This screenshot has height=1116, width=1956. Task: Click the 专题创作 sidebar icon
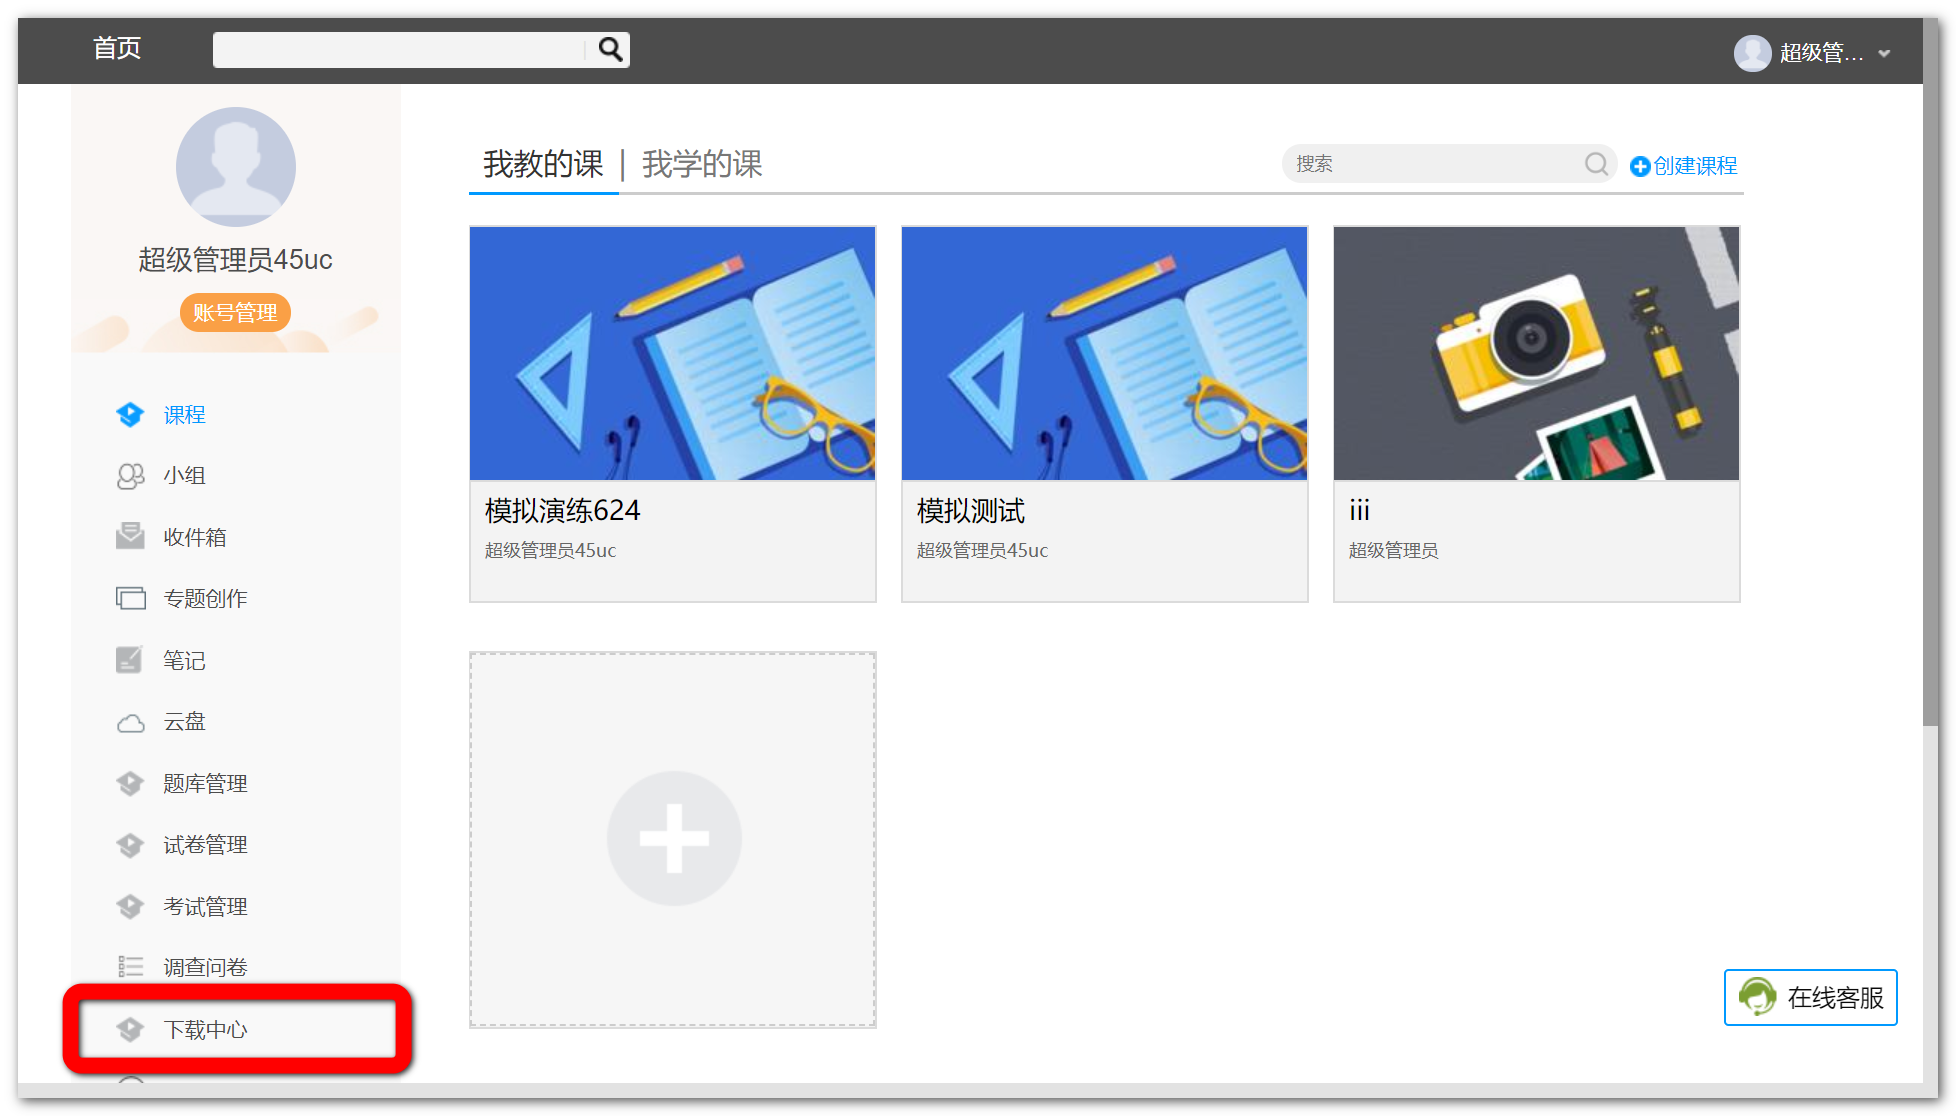click(x=130, y=598)
